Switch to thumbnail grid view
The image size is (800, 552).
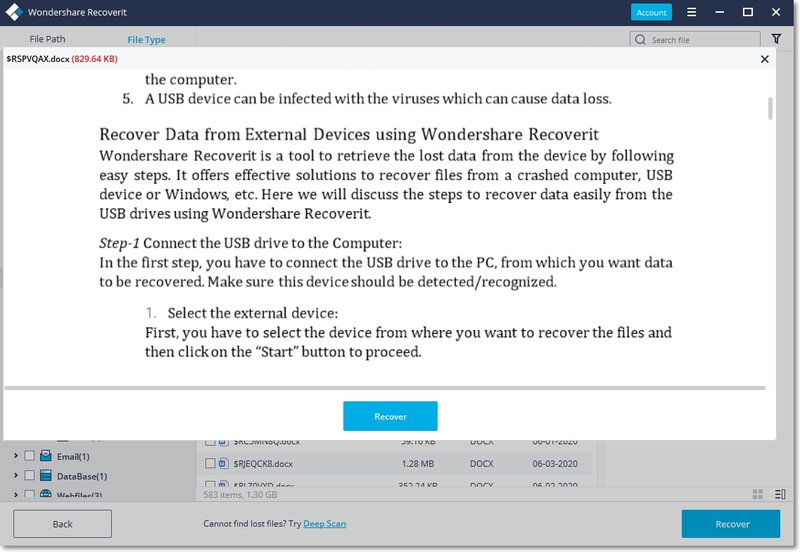click(x=758, y=494)
